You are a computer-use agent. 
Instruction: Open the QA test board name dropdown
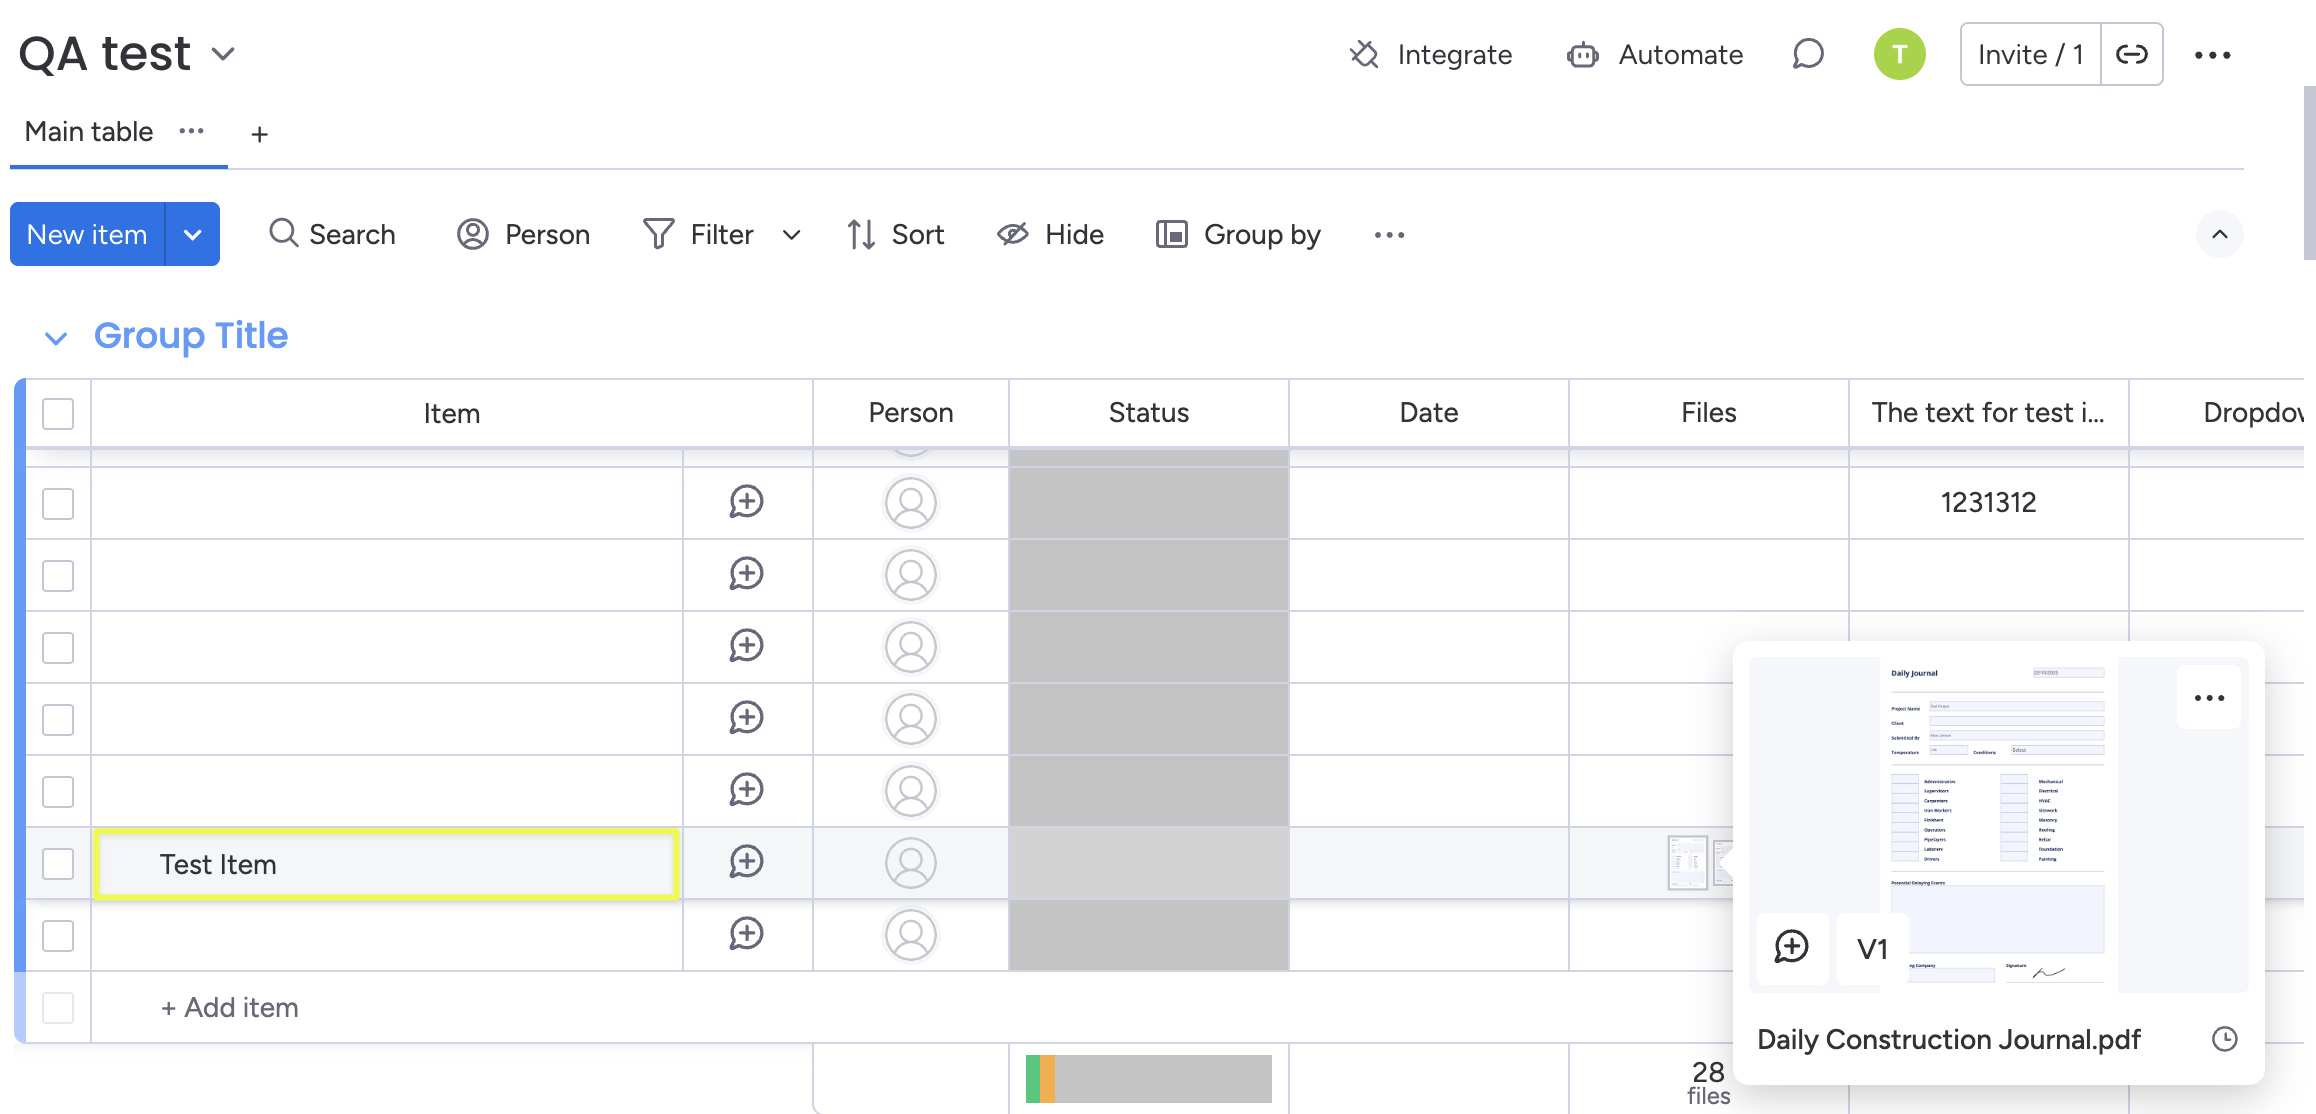tap(224, 54)
